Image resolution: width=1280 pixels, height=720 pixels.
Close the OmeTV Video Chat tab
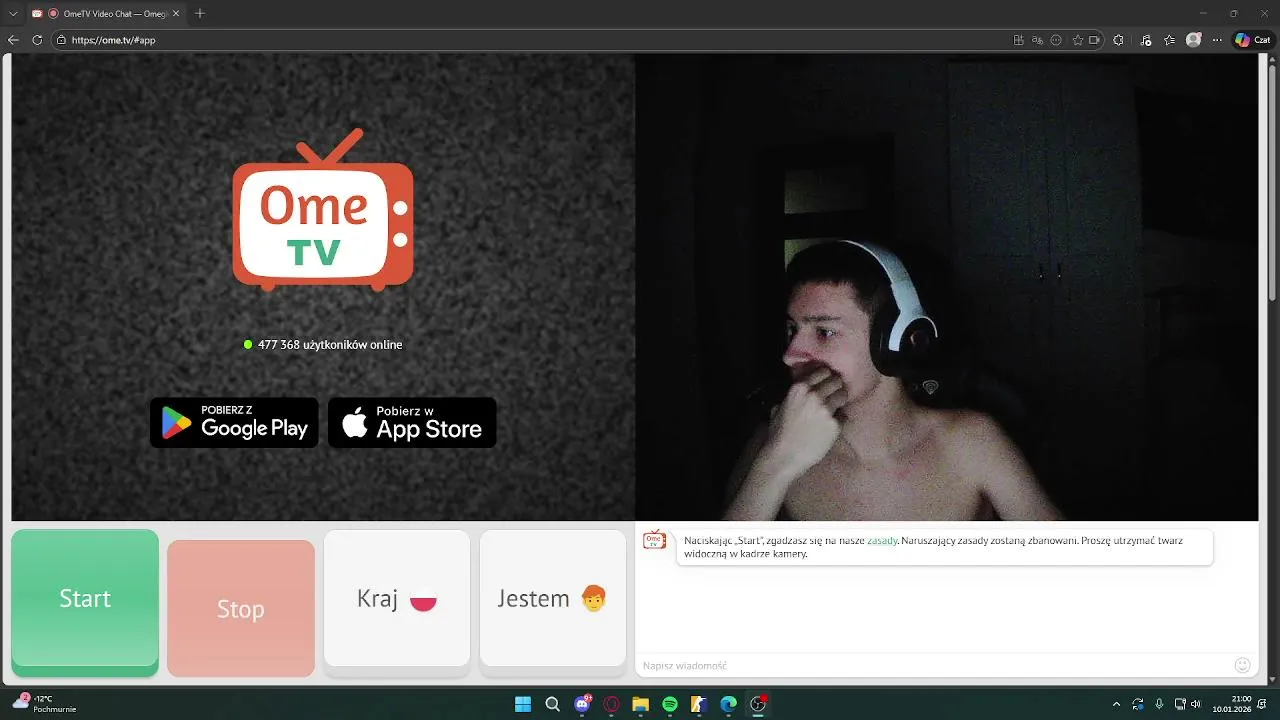pos(176,14)
